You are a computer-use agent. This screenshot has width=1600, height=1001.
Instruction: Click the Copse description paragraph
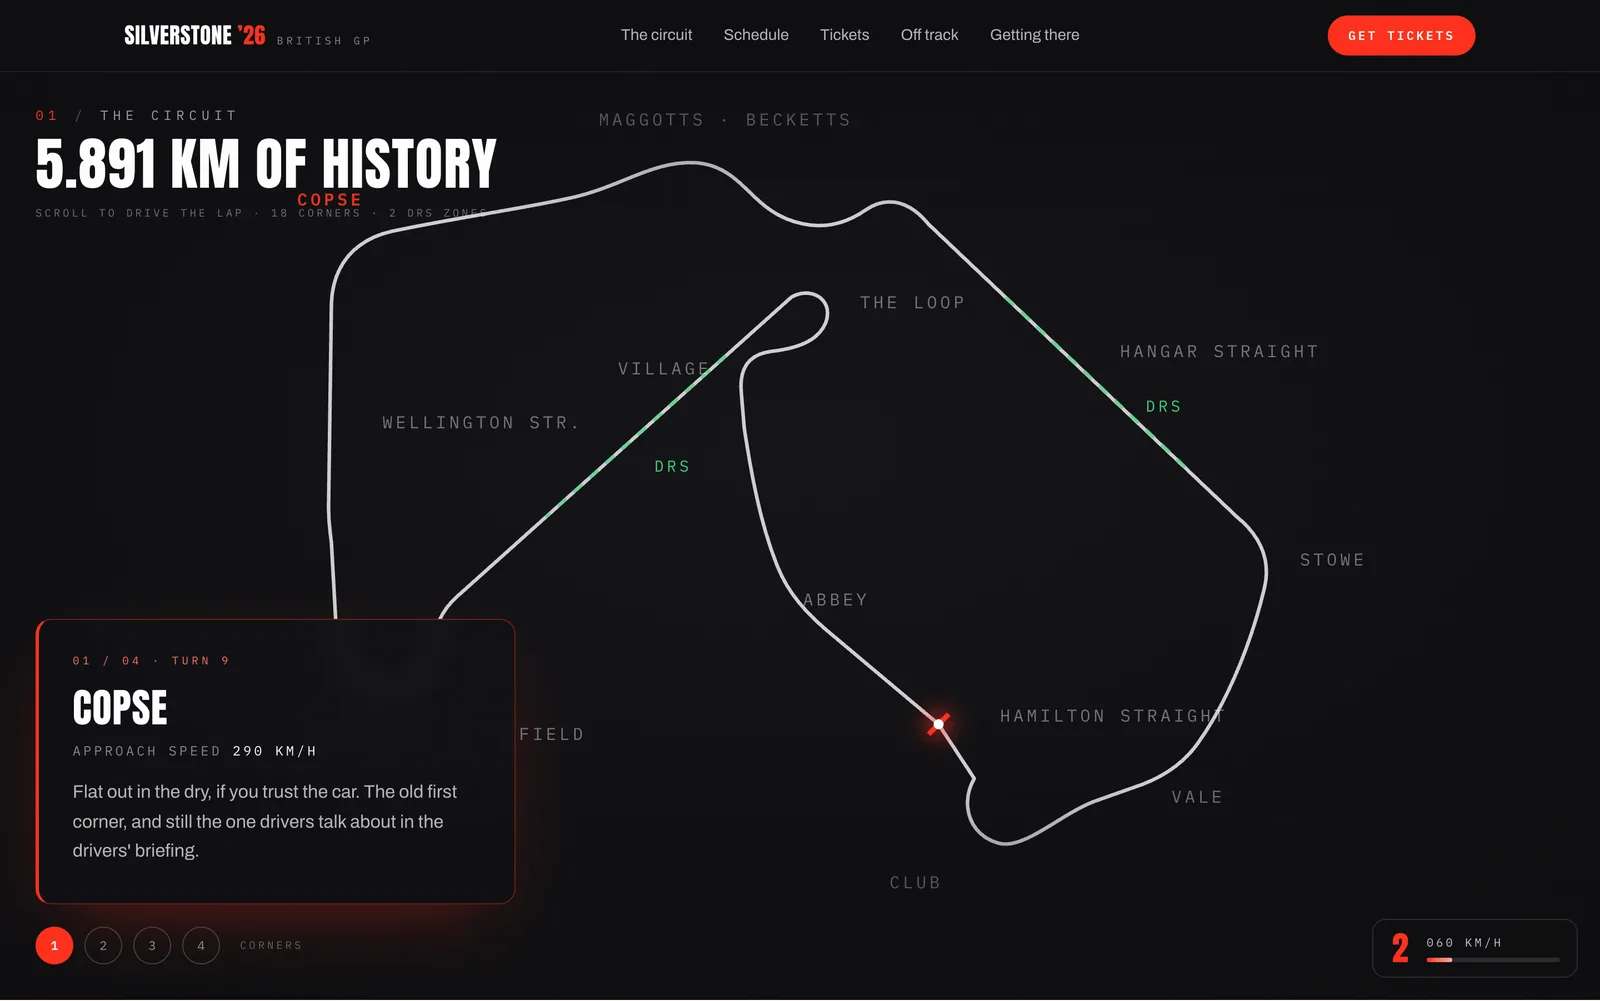click(x=265, y=821)
